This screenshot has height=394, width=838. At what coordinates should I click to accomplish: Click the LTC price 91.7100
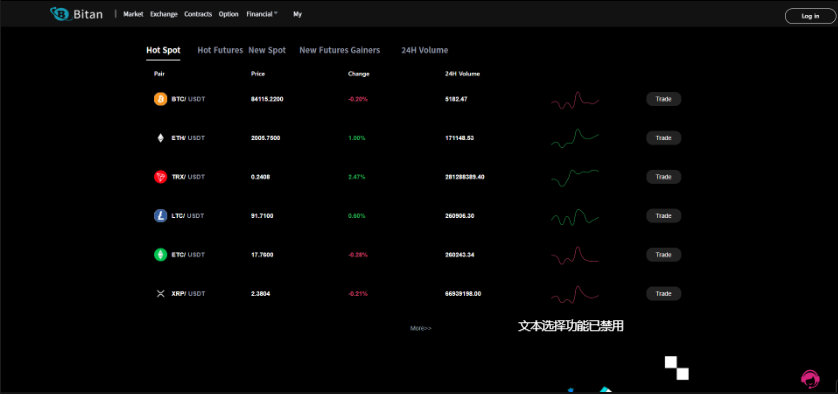(x=262, y=216)
